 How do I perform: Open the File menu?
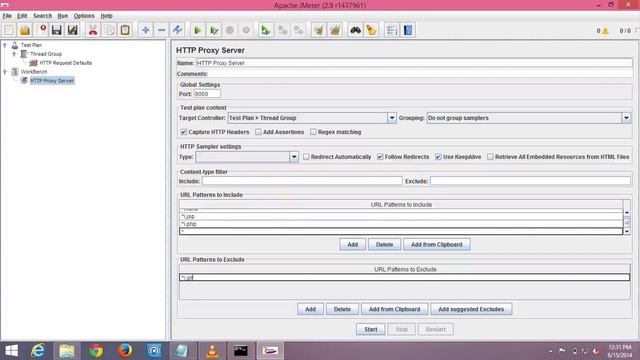[7, 16]
